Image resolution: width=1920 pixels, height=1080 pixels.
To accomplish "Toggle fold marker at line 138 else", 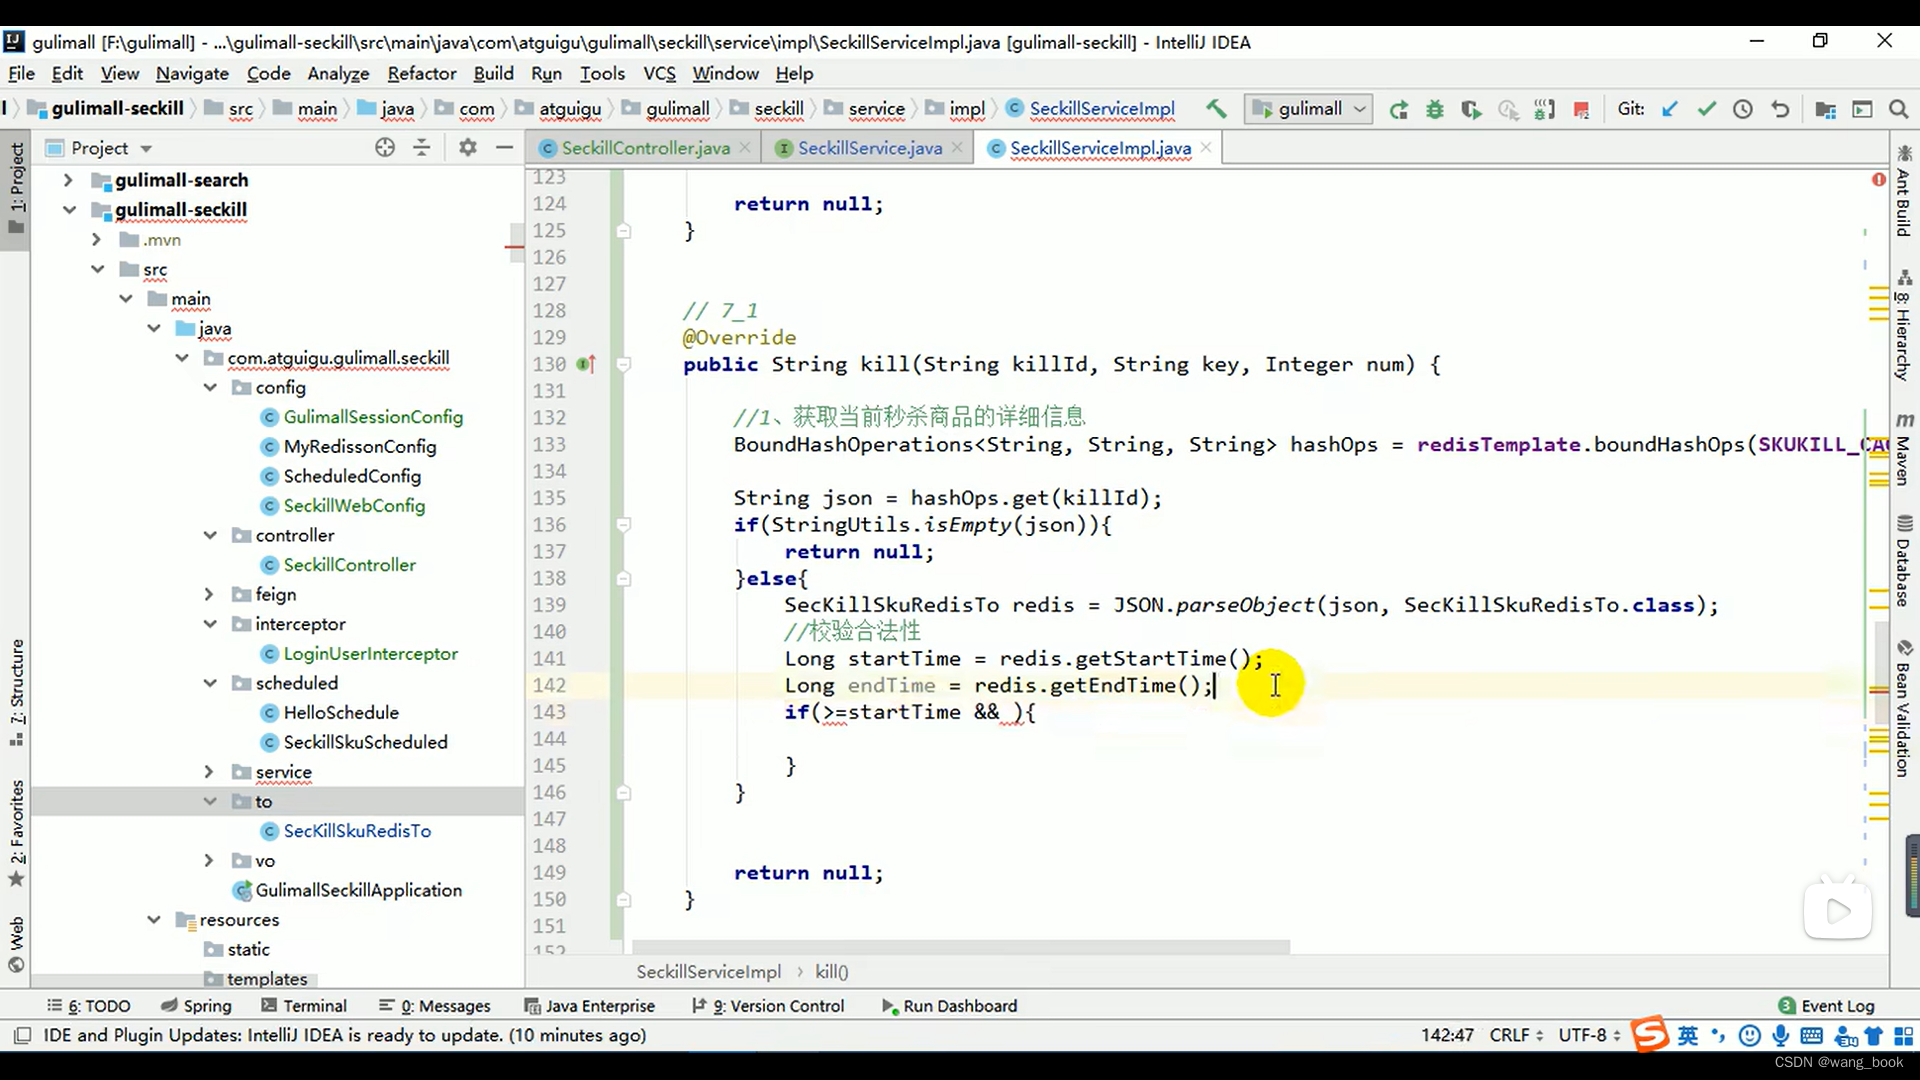I will point(624,579).
